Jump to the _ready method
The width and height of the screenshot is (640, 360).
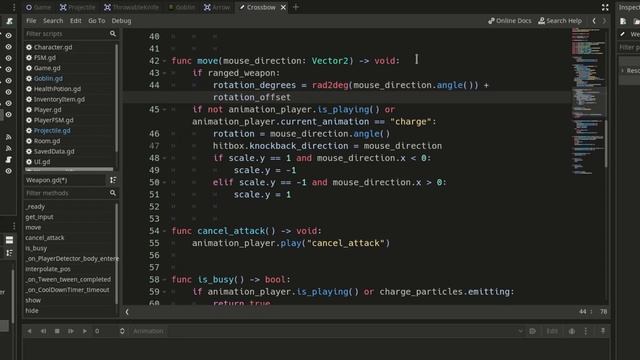[x=35, y=207]
